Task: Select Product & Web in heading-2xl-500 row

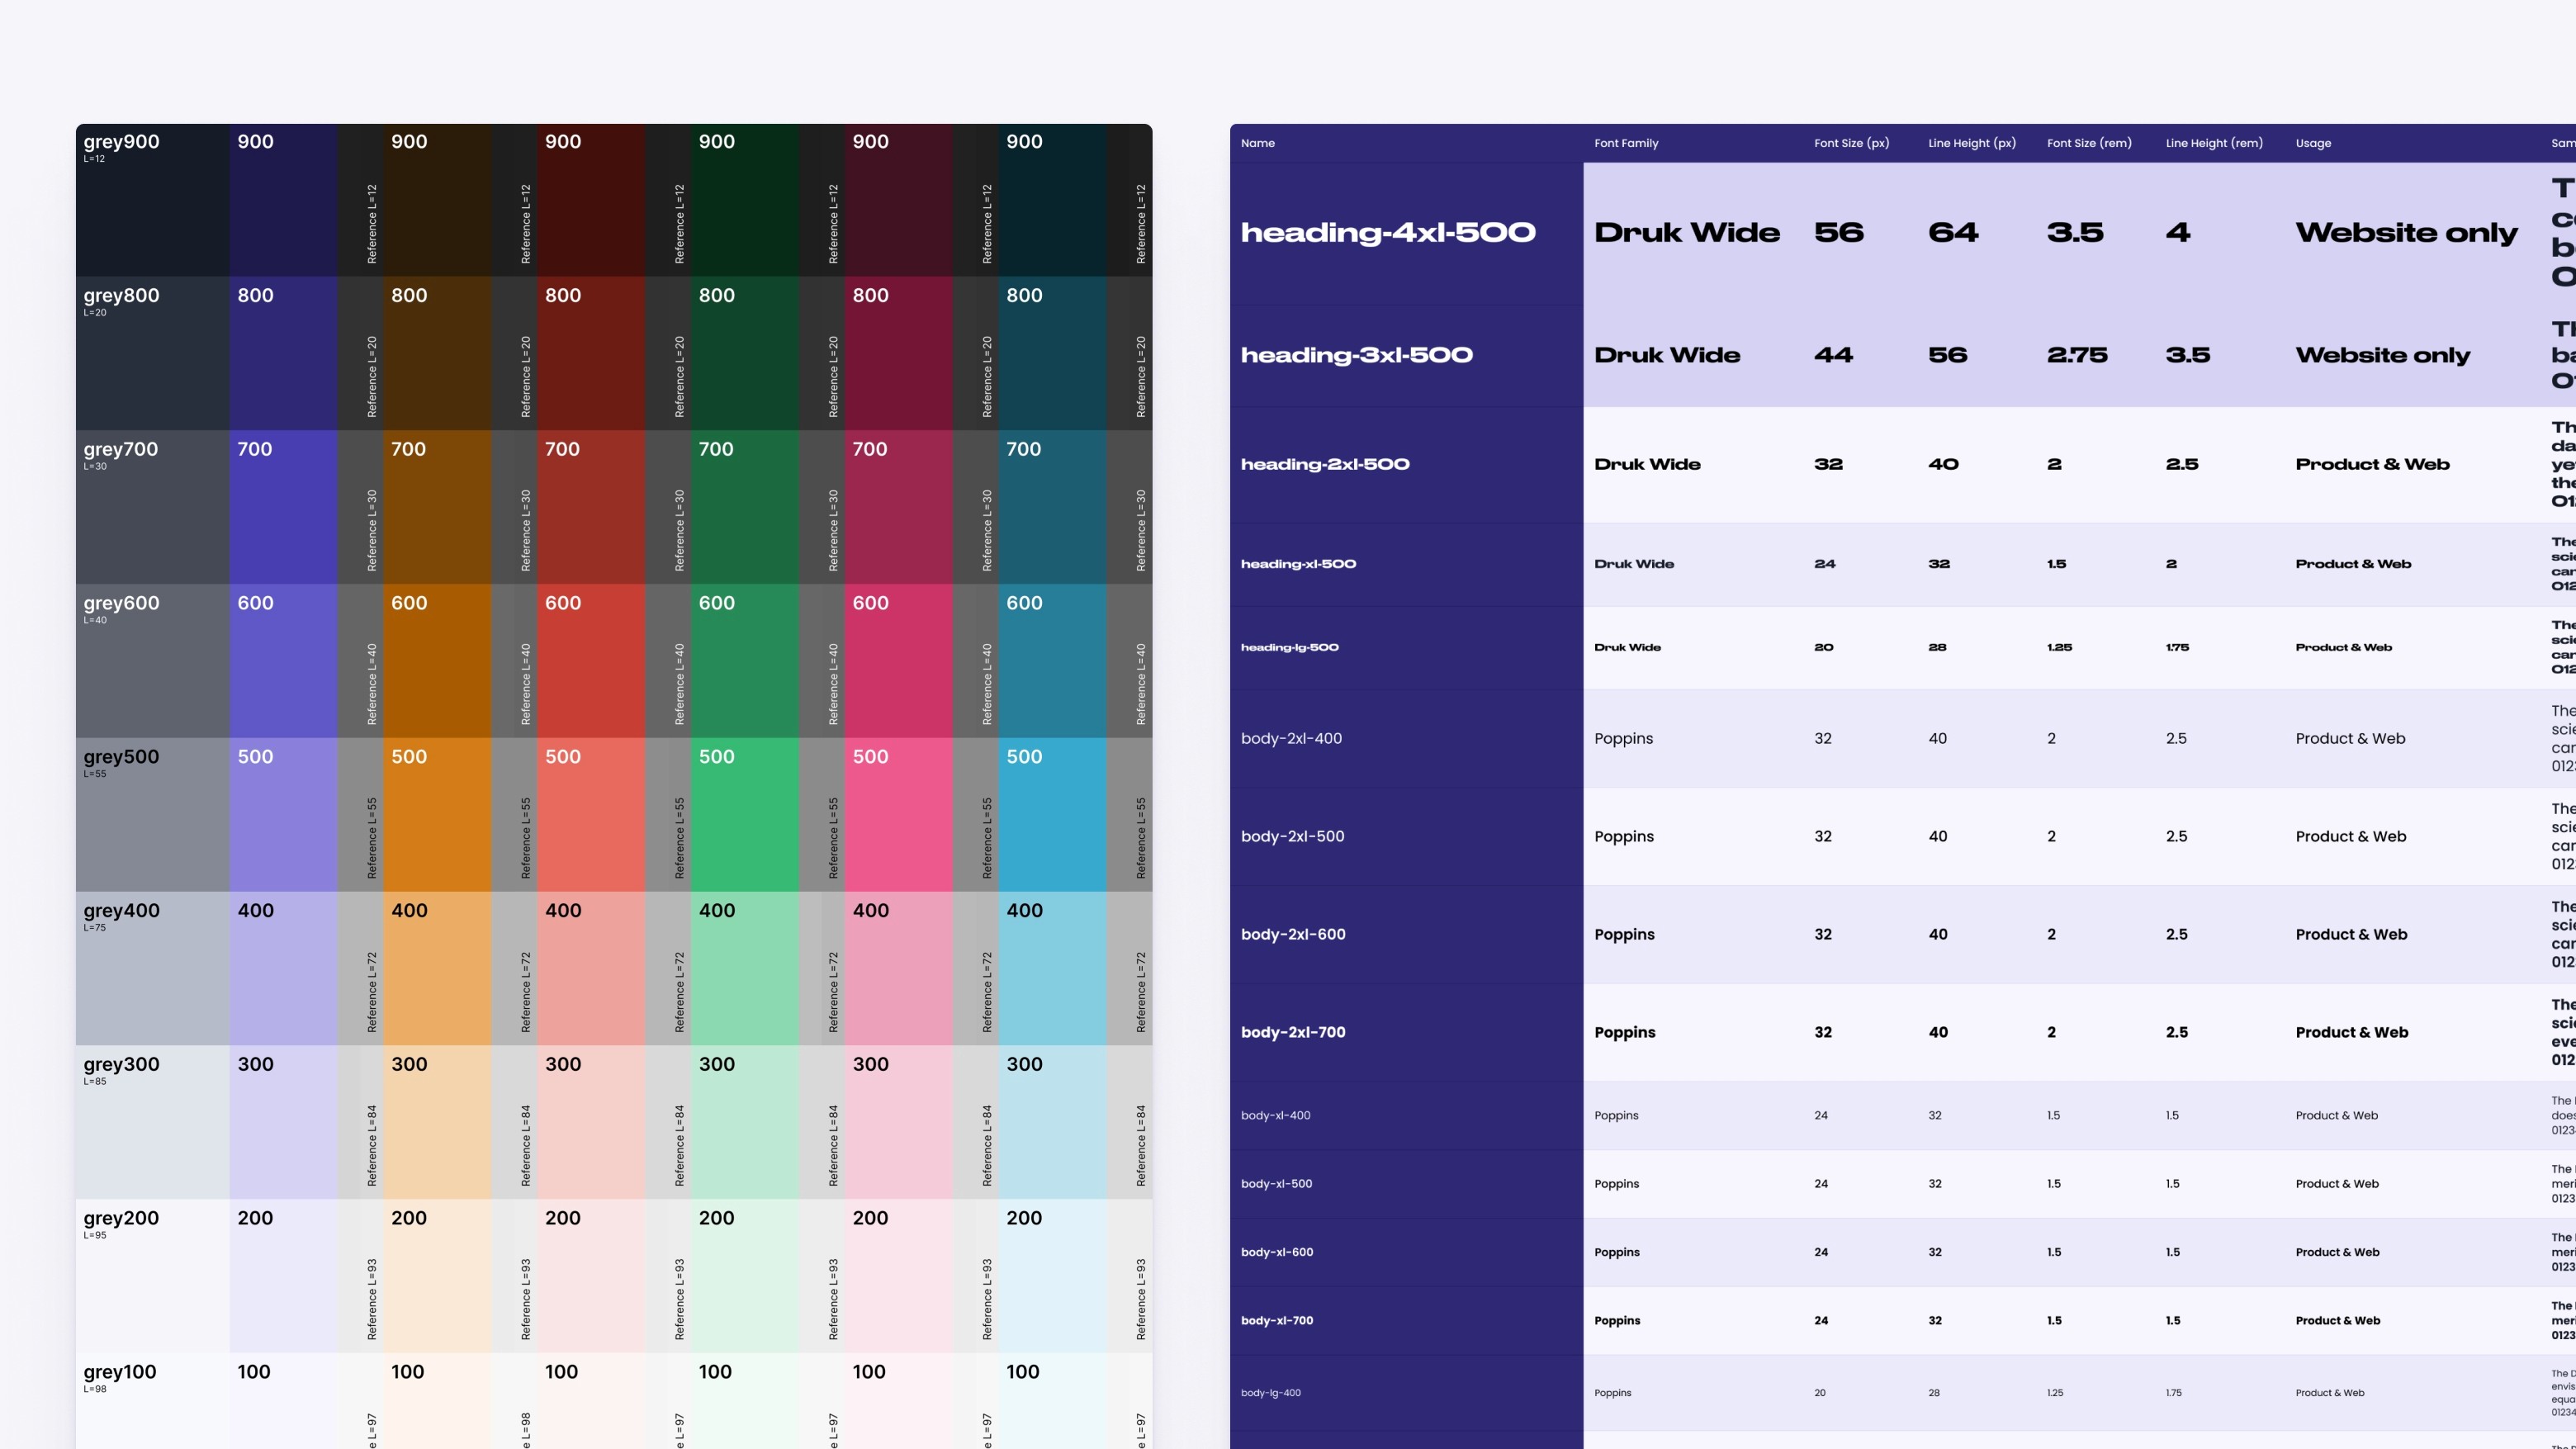Action: 2372,464
